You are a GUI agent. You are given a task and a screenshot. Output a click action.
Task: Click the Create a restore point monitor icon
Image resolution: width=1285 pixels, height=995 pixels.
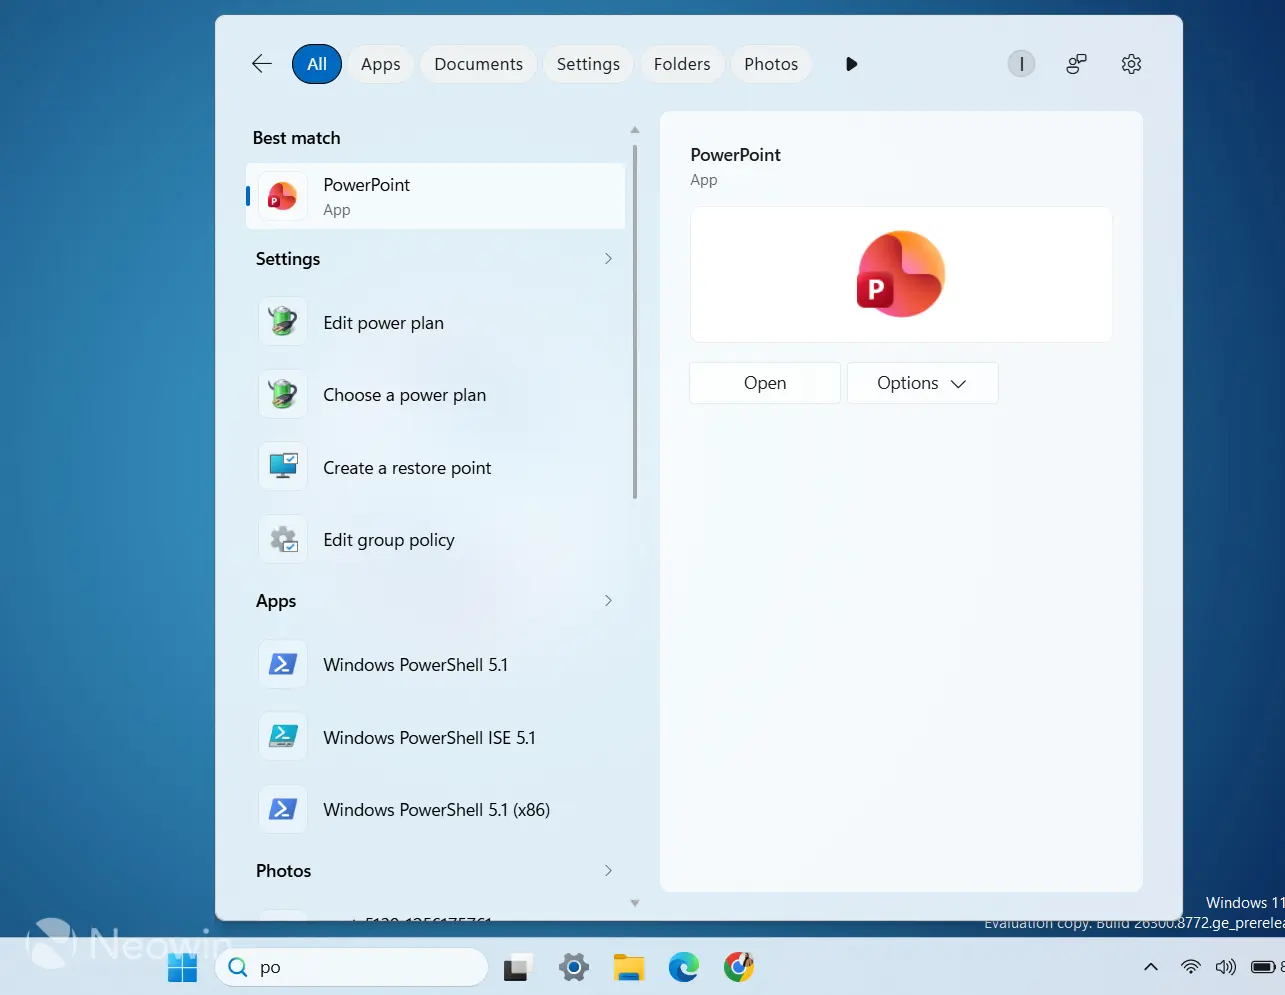click(283, 467)
